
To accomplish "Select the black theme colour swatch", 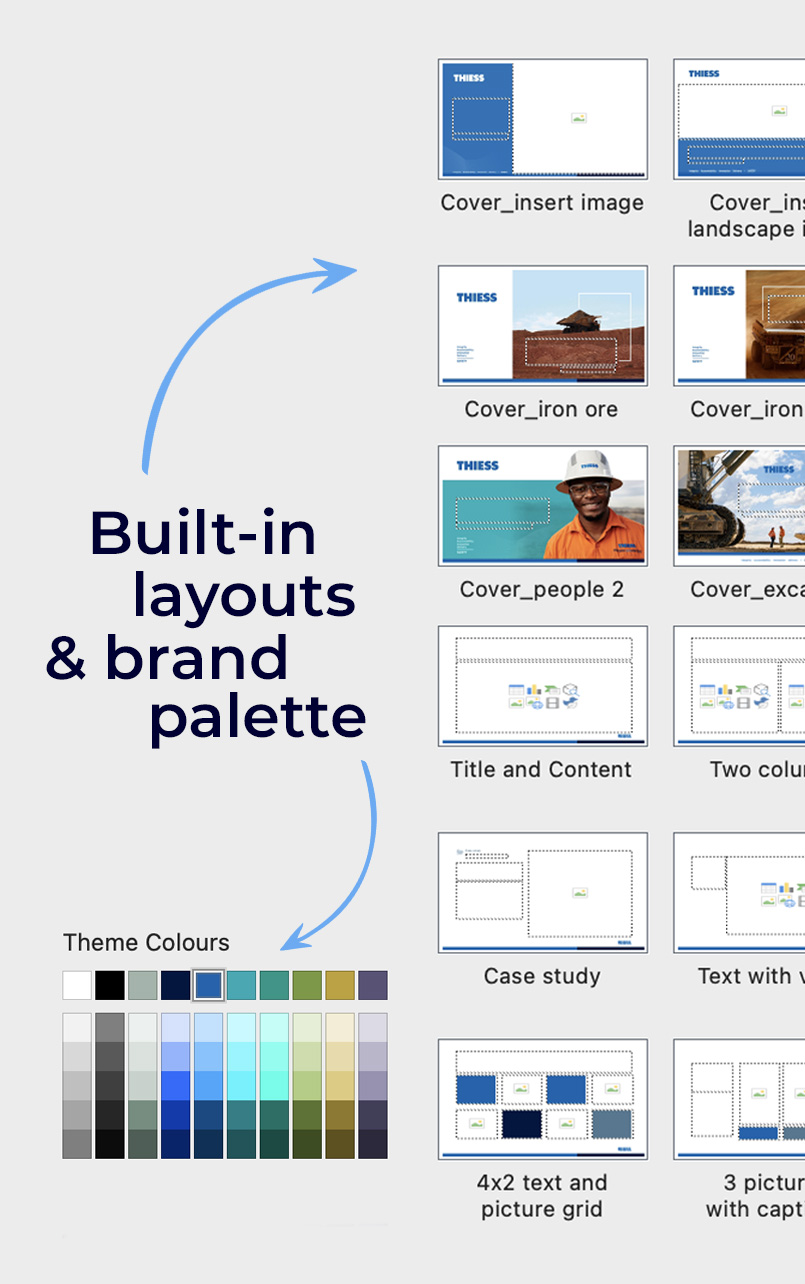I will pos(110,985).
